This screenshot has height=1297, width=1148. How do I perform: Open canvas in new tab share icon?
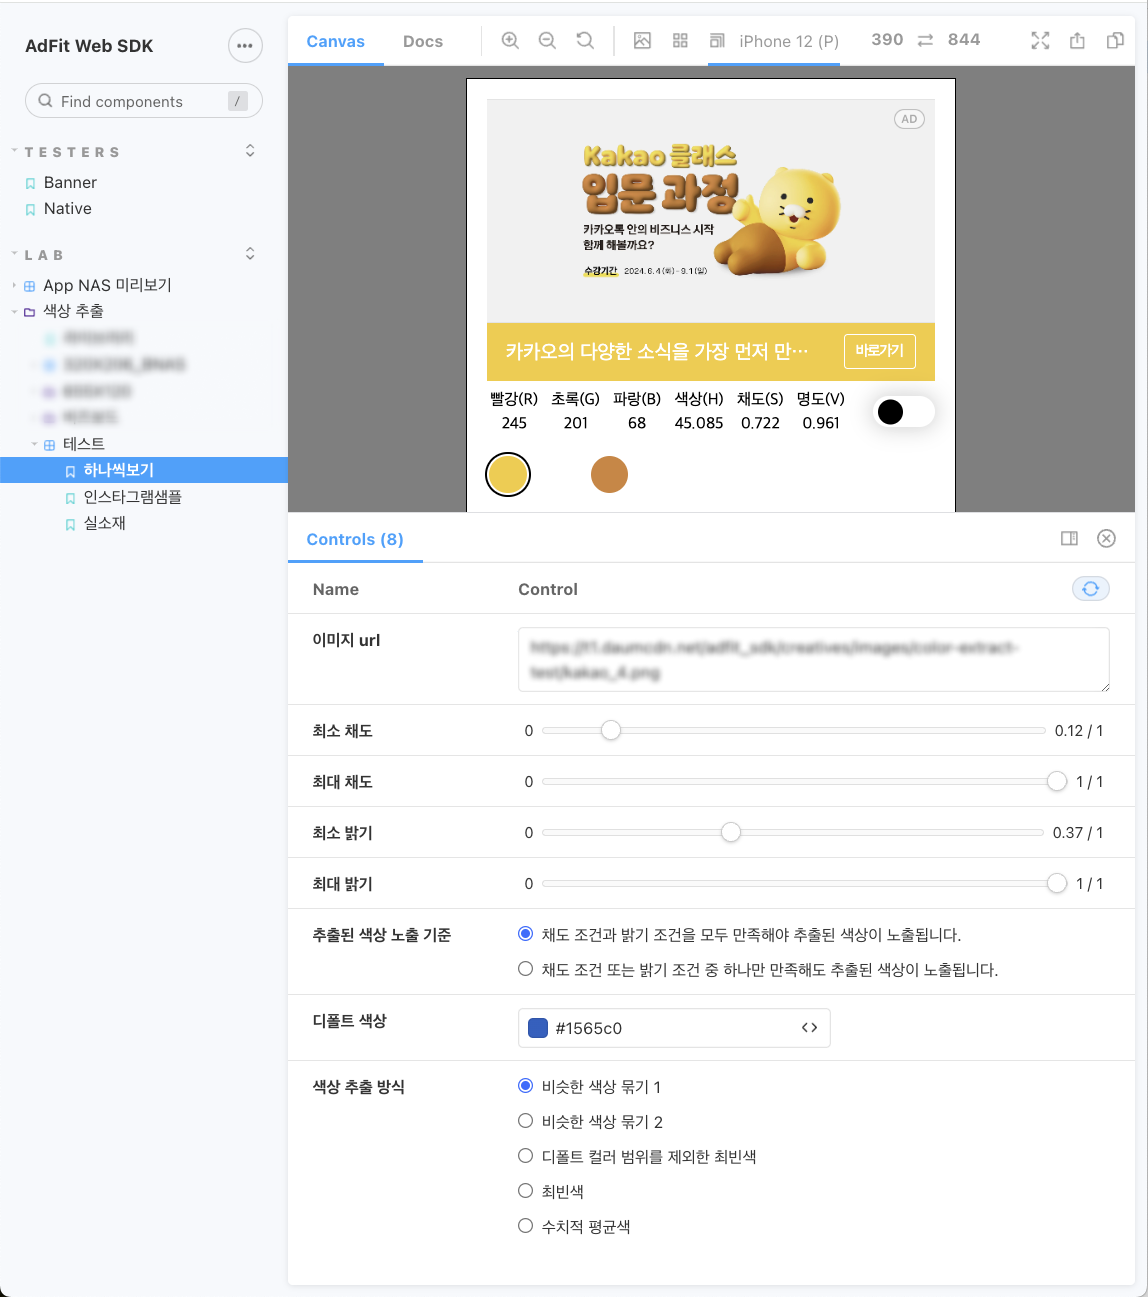(x=1077, y=41)
